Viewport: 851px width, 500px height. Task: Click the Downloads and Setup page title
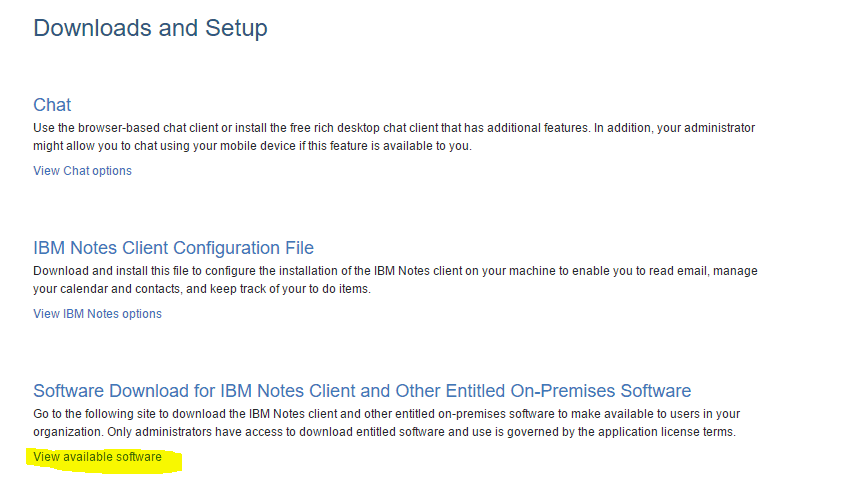(x=150, y=28)
